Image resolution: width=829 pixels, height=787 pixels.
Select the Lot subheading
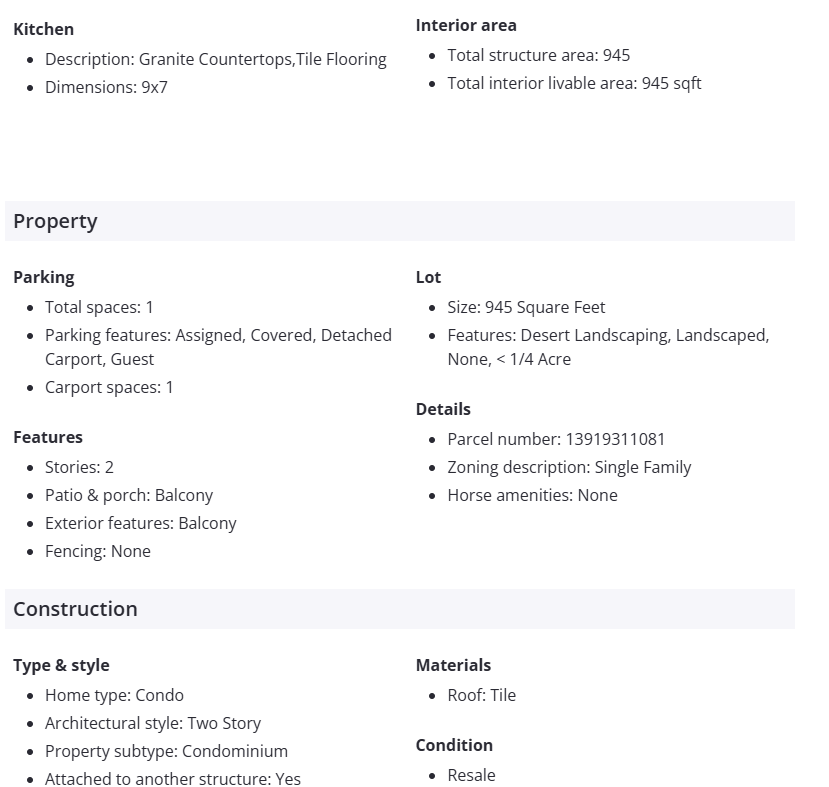(x=428, y=277)
